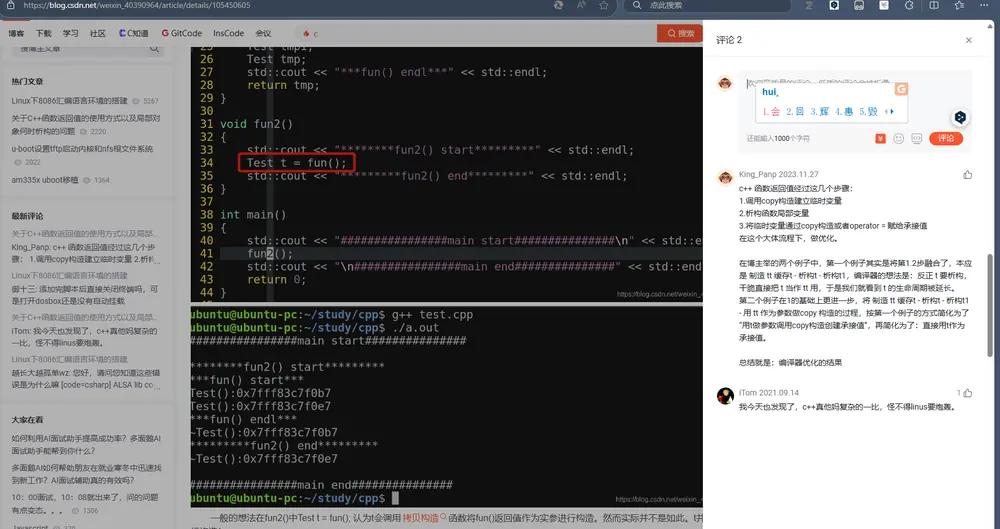The width and height of the screenshot is (1000, 529).
Task: Select IME candidate 2 回
Action: click(x=795, y=112)
